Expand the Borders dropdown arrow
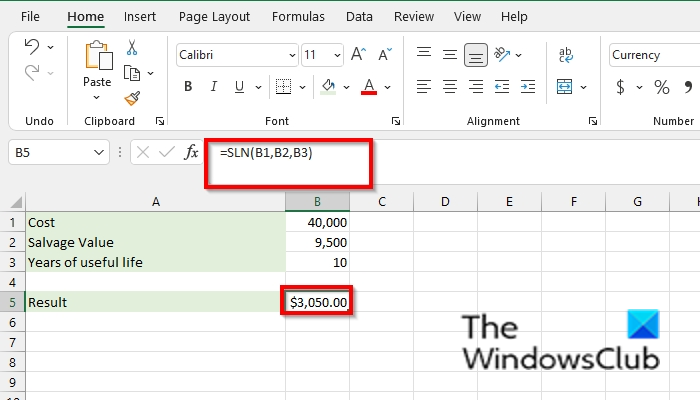Image resolution: width=700 pixels, height=400 pixels. (302, 87)
